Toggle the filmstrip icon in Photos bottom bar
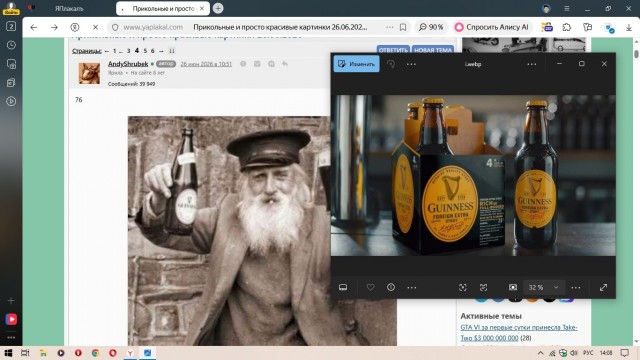Viewport: 640px width, 360px height. pos(343,287)
